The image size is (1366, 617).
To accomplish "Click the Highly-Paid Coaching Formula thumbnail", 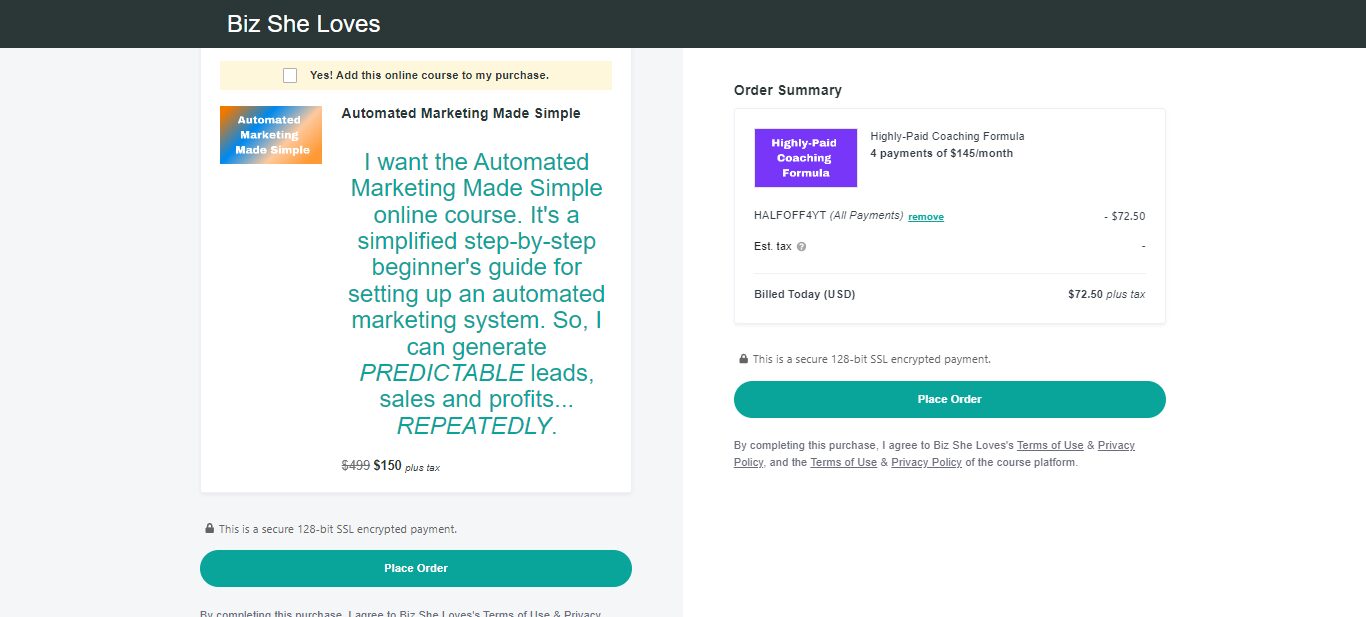I will [x=806, y=158].
